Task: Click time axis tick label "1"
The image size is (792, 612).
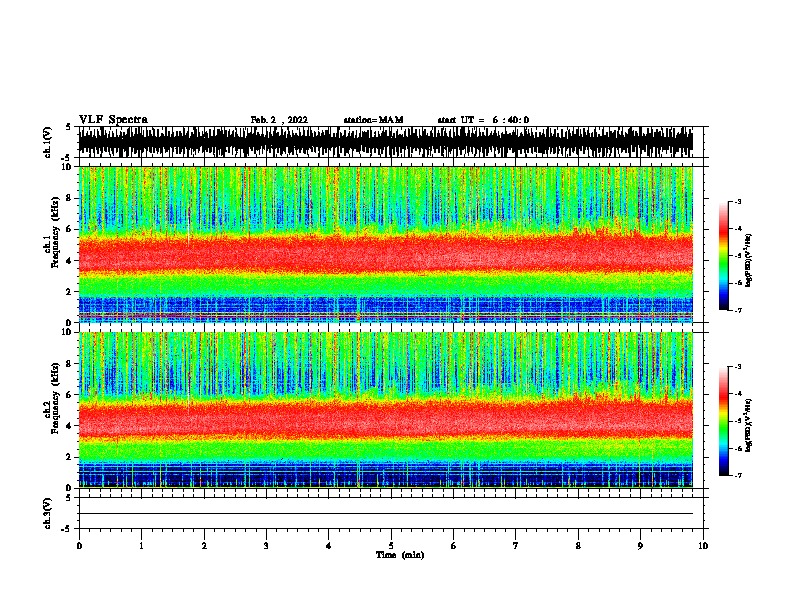Action: [x=141, y=545]
